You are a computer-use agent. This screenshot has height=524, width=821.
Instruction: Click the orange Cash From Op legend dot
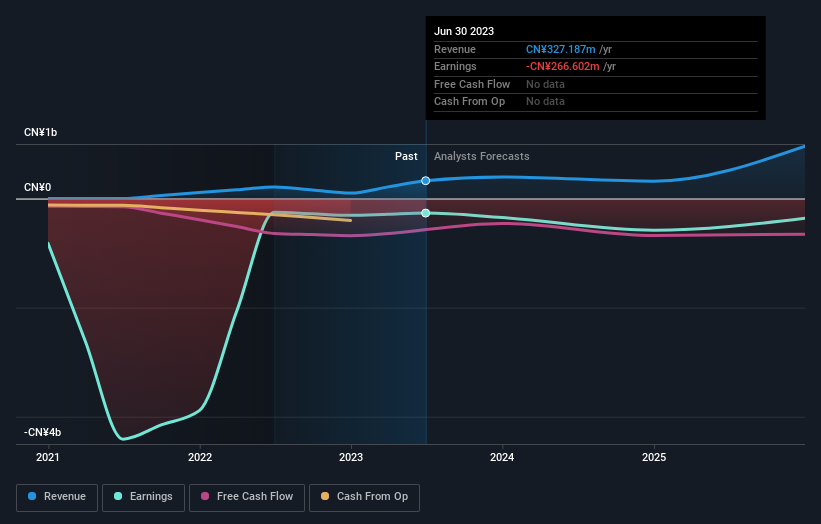click(x=325, y=496)
